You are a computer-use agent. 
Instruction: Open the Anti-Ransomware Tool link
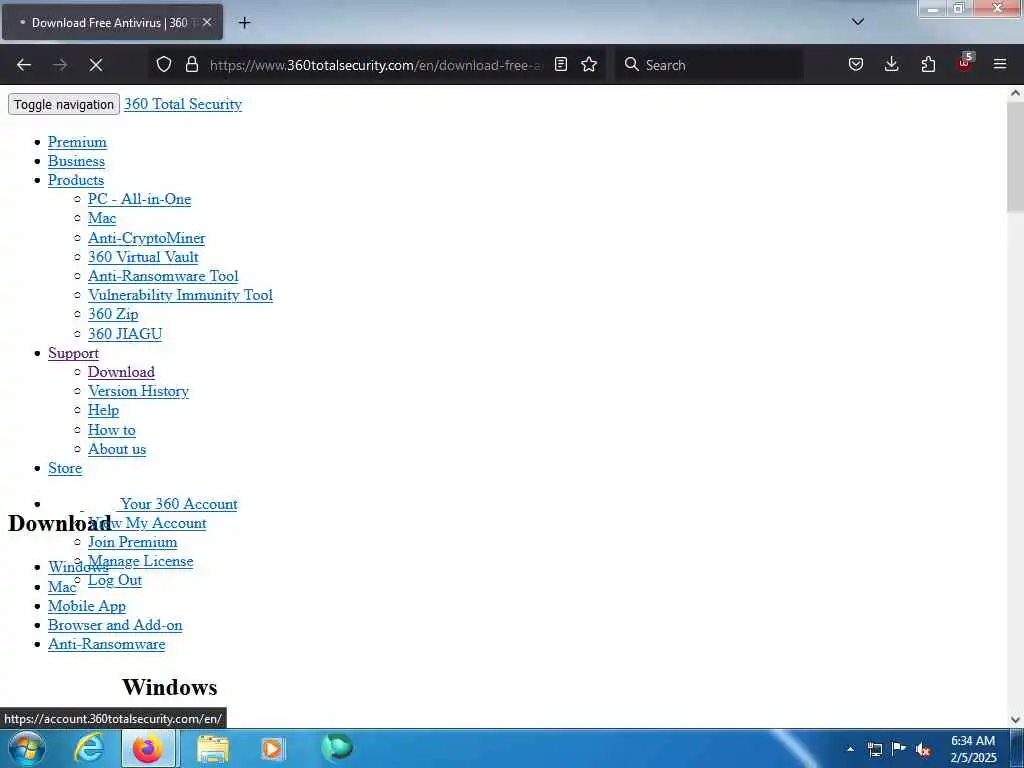pyautogui.click(x=163, y=276)
